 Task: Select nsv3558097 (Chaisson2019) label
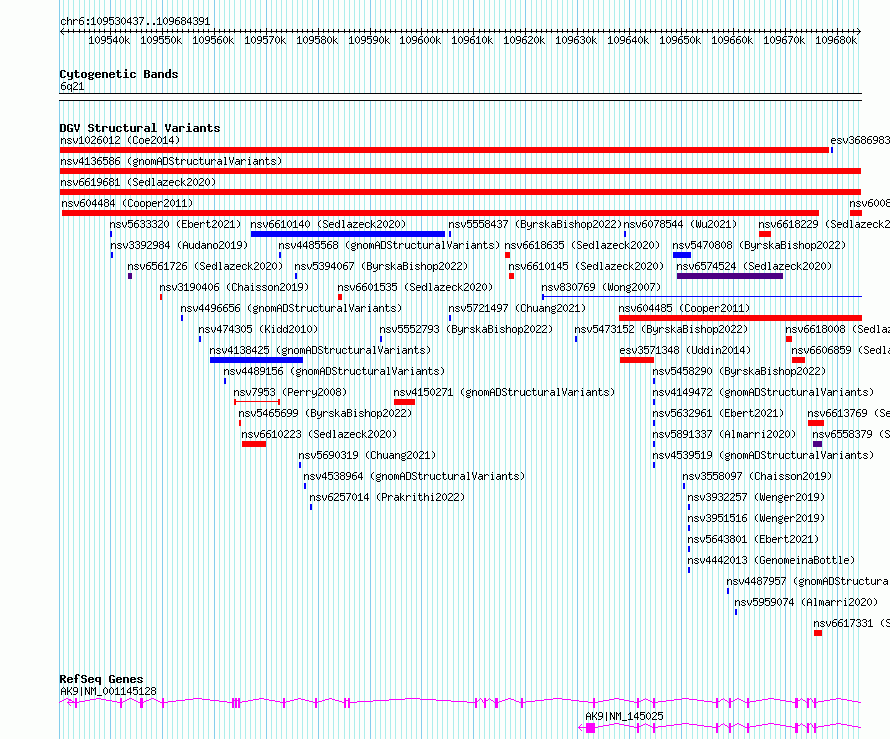757,476
